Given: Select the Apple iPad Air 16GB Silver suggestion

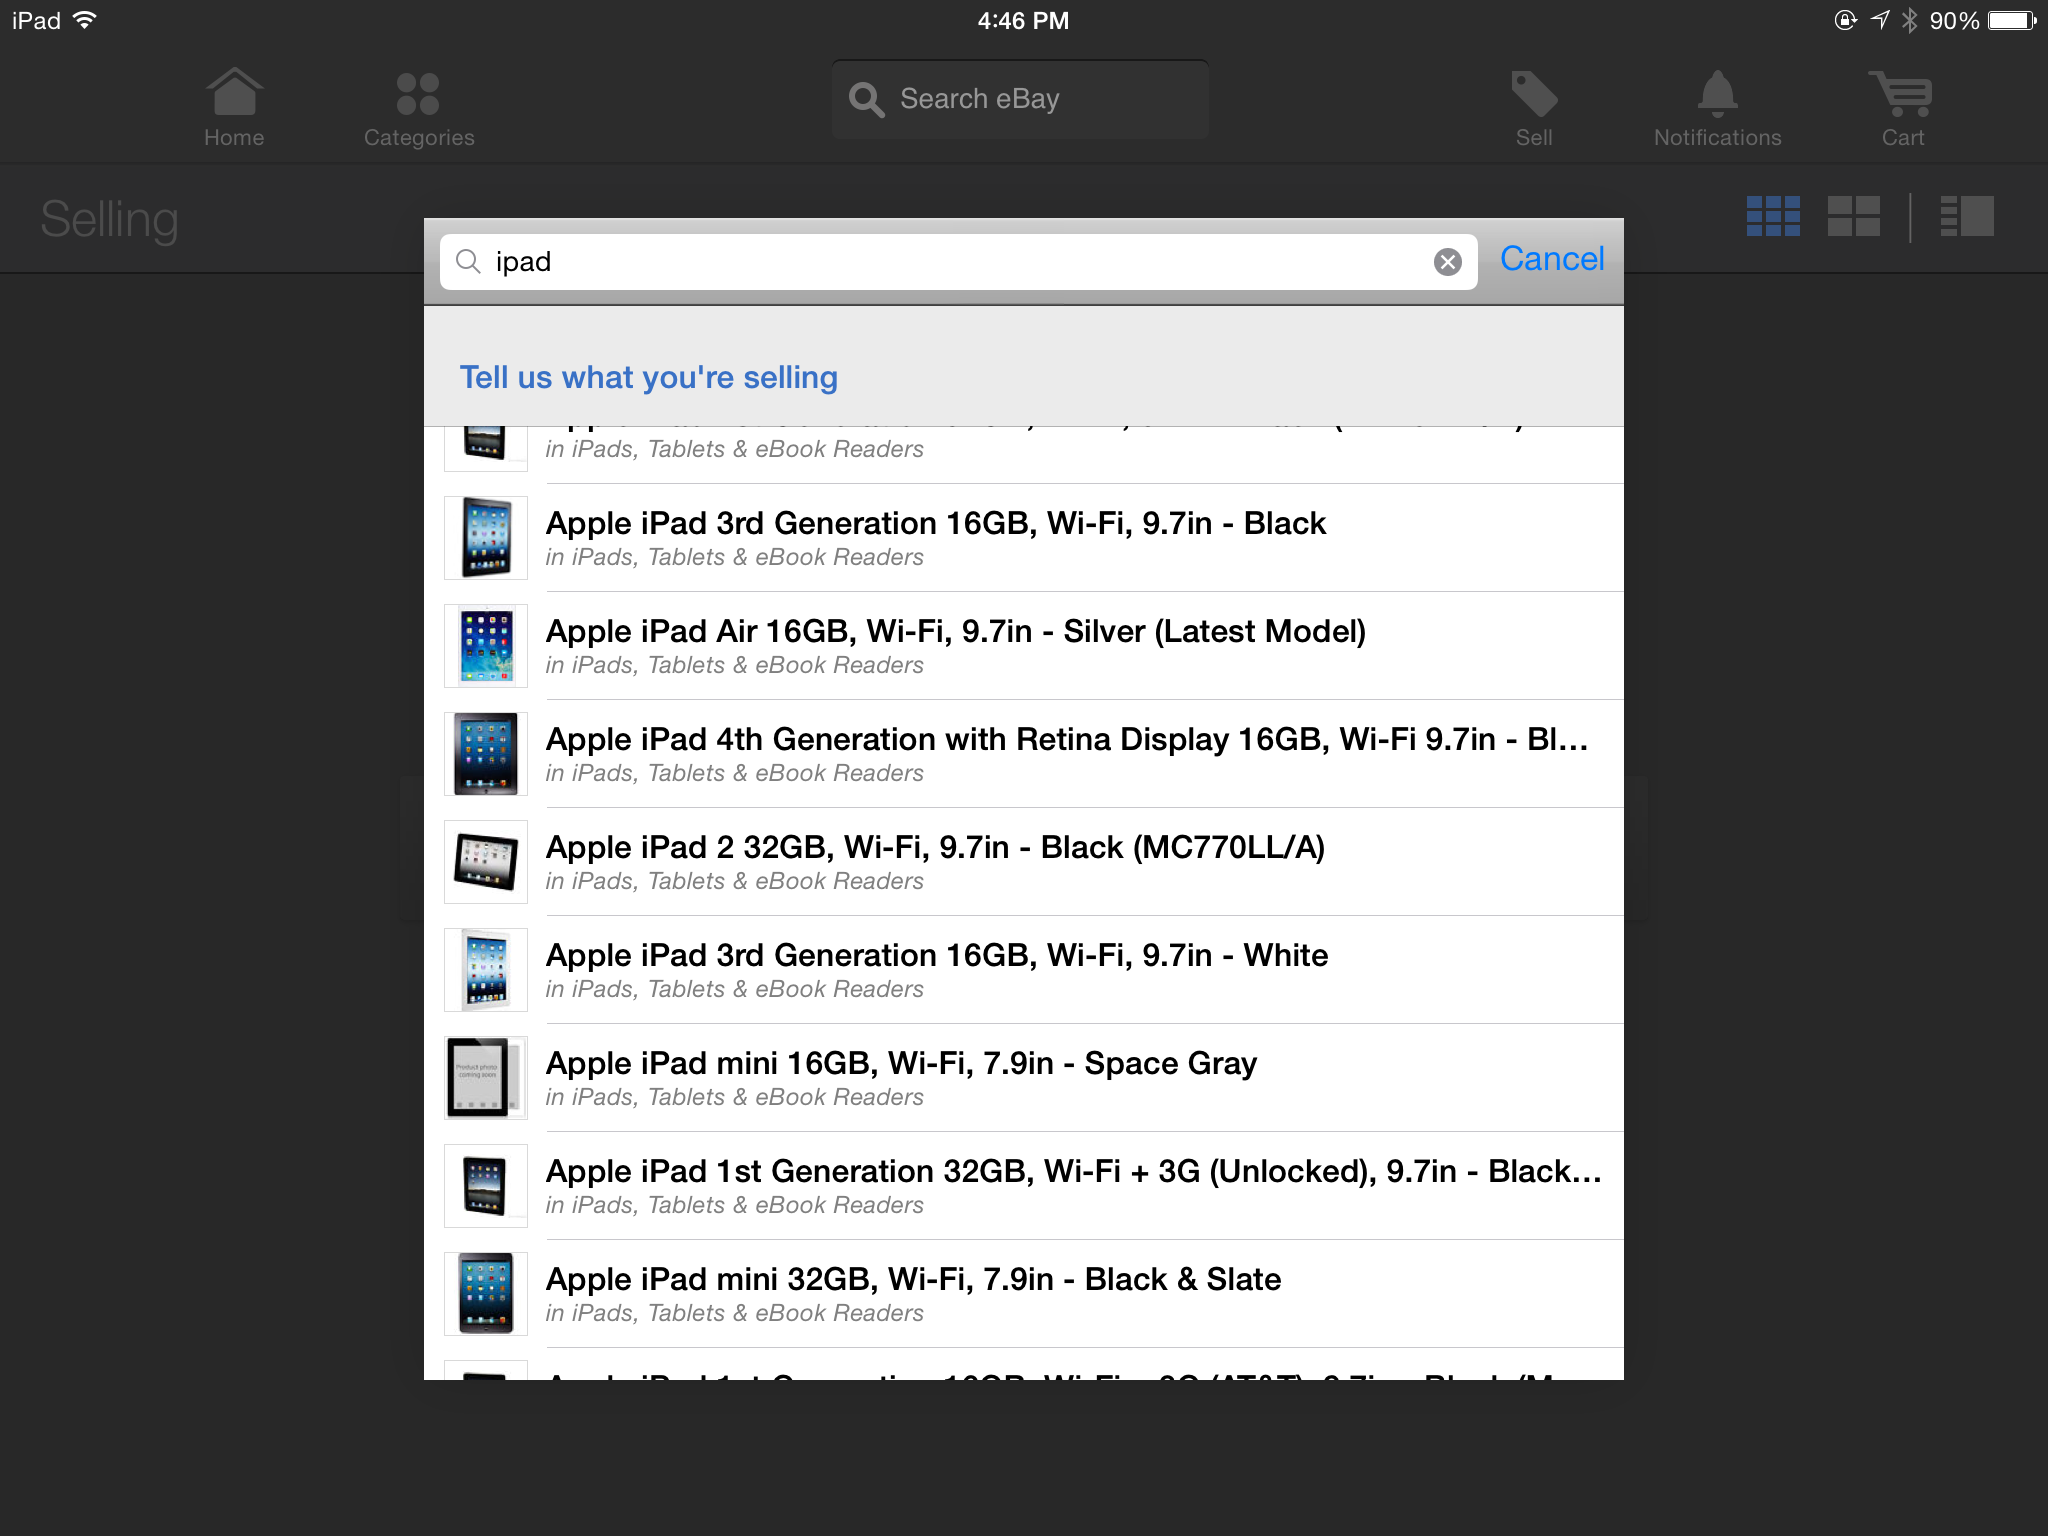Looking at the screenshot, I should point(955,645).
